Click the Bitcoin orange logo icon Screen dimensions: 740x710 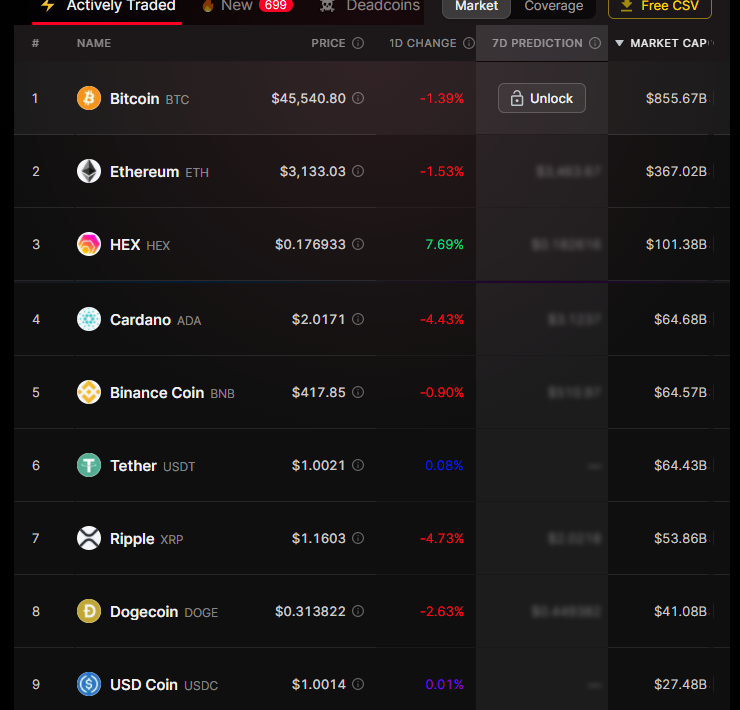tap(89, 98)
